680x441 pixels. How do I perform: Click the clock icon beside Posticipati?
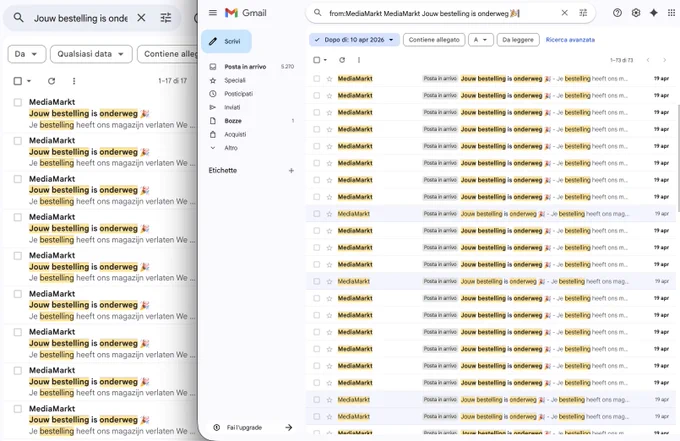pos(212,94)
